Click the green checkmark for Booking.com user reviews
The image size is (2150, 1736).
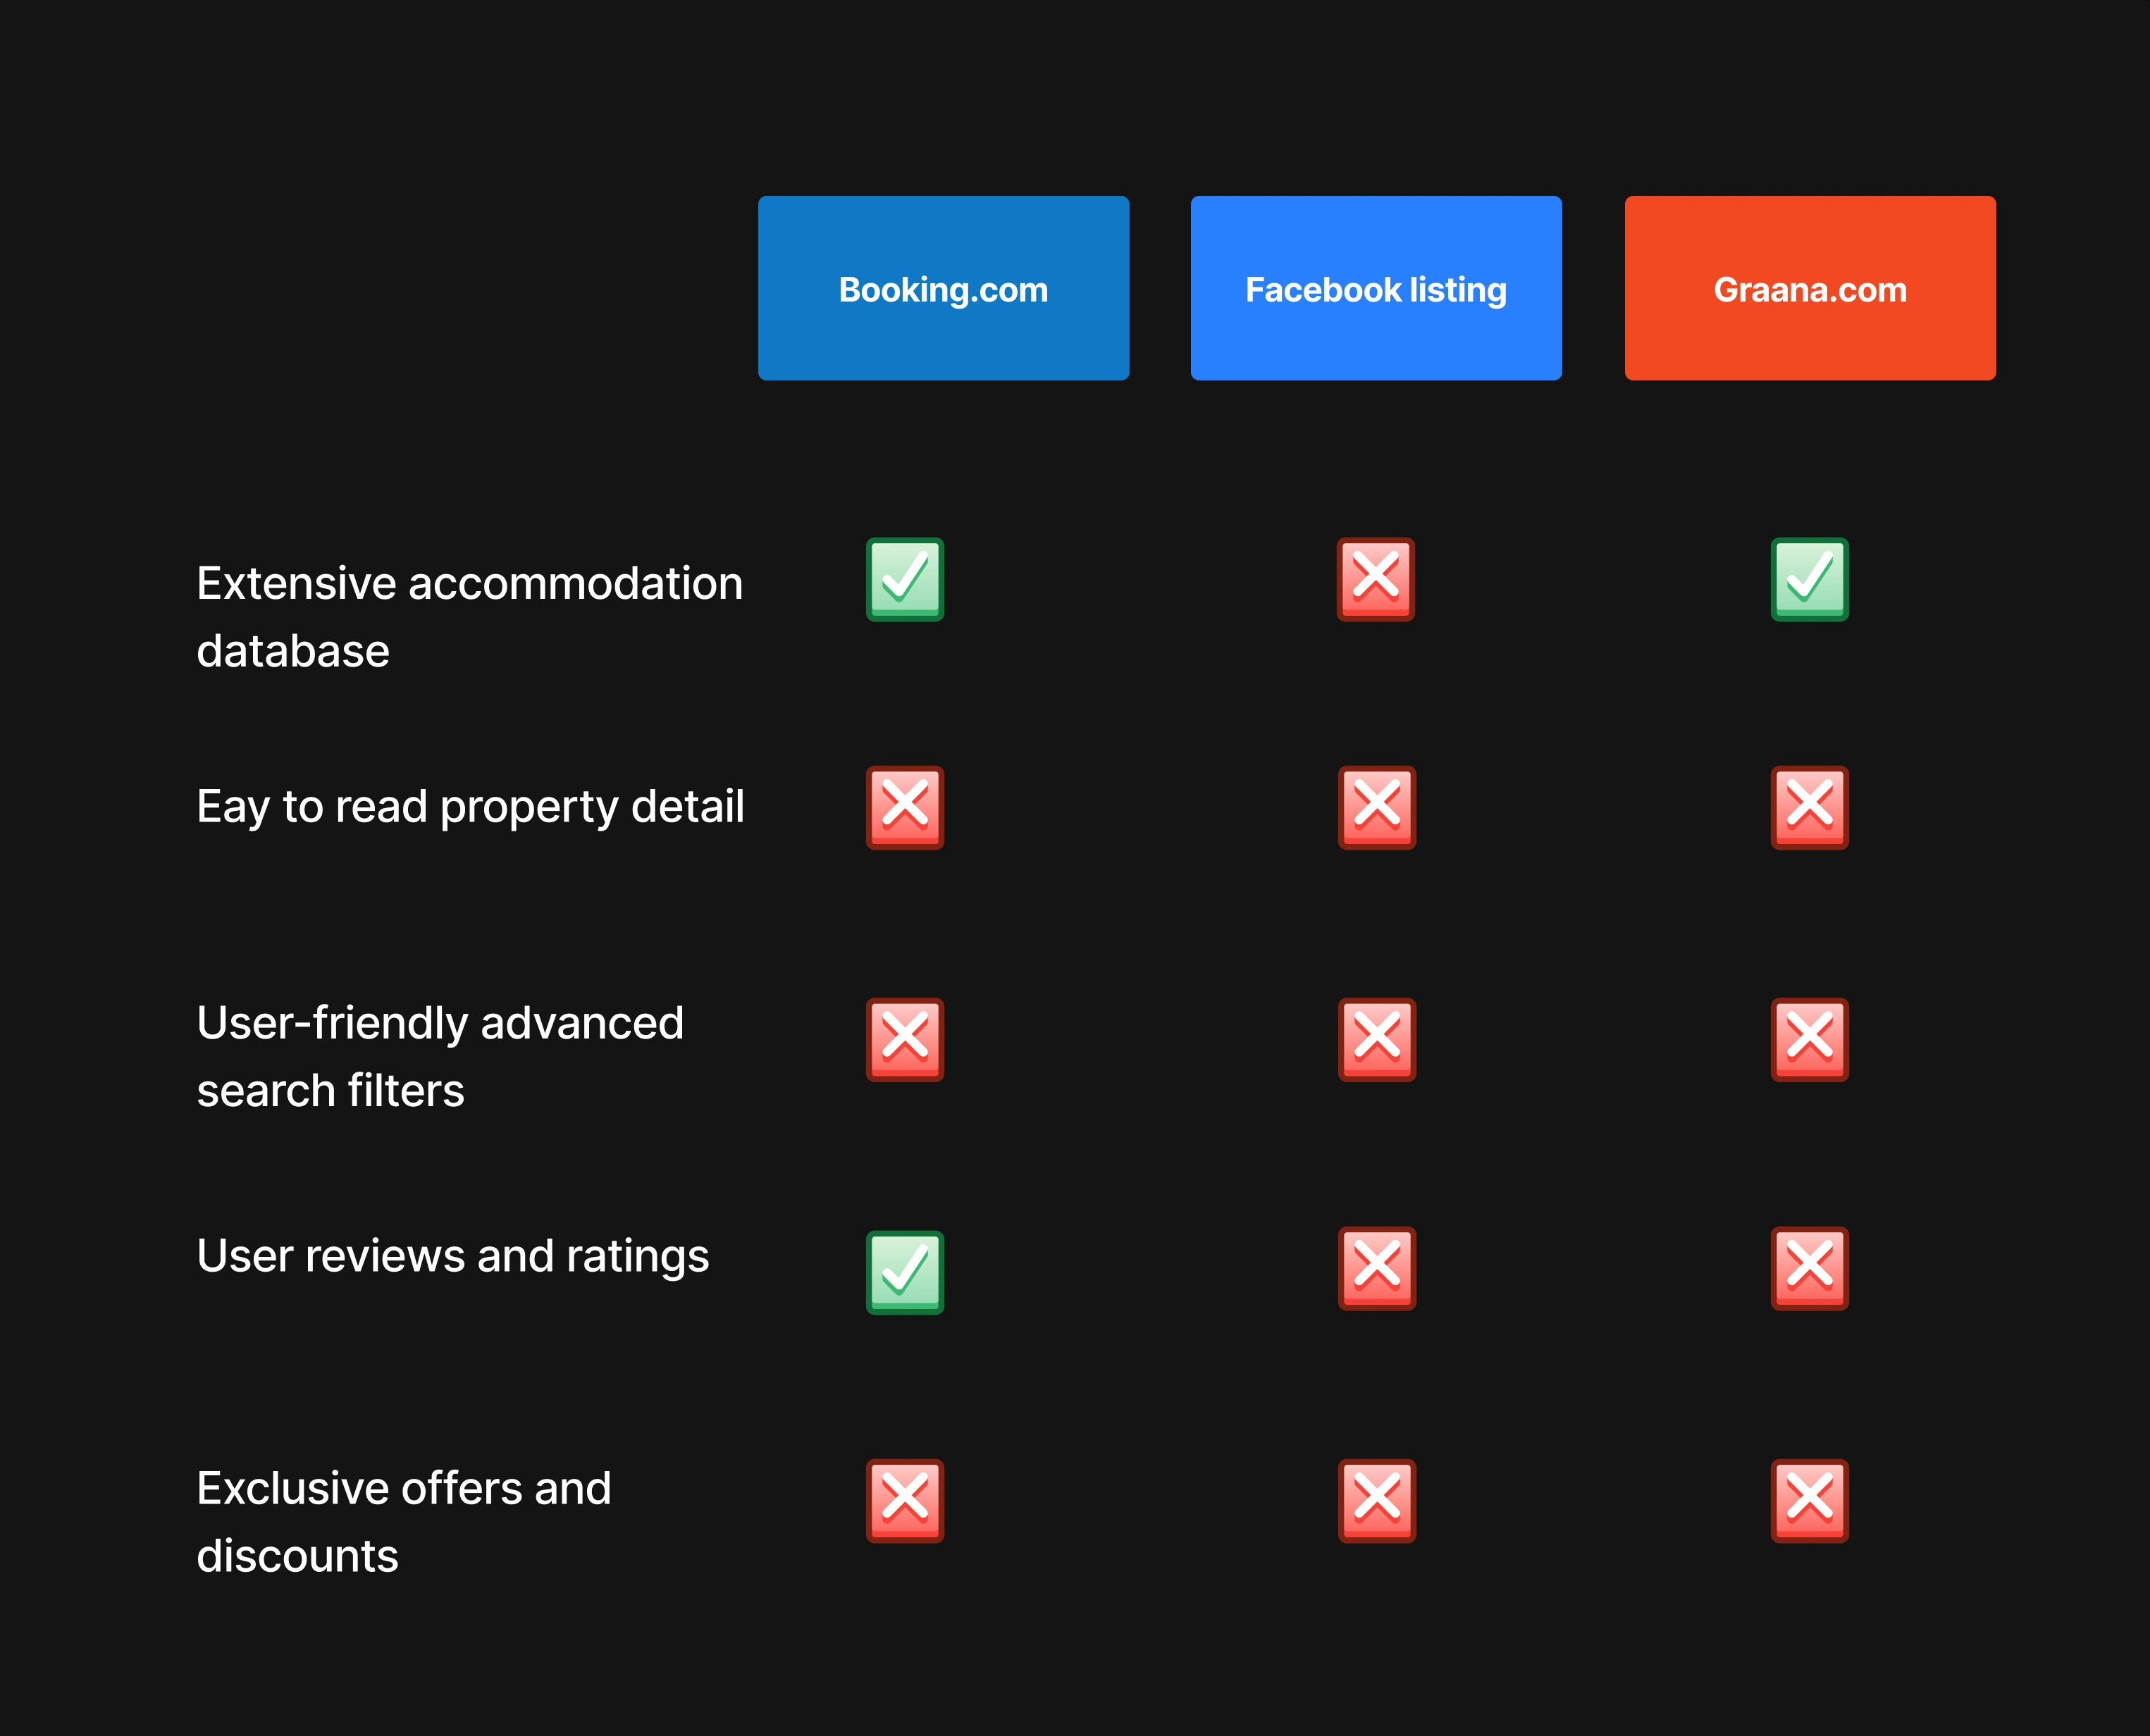pos(905,1261)
